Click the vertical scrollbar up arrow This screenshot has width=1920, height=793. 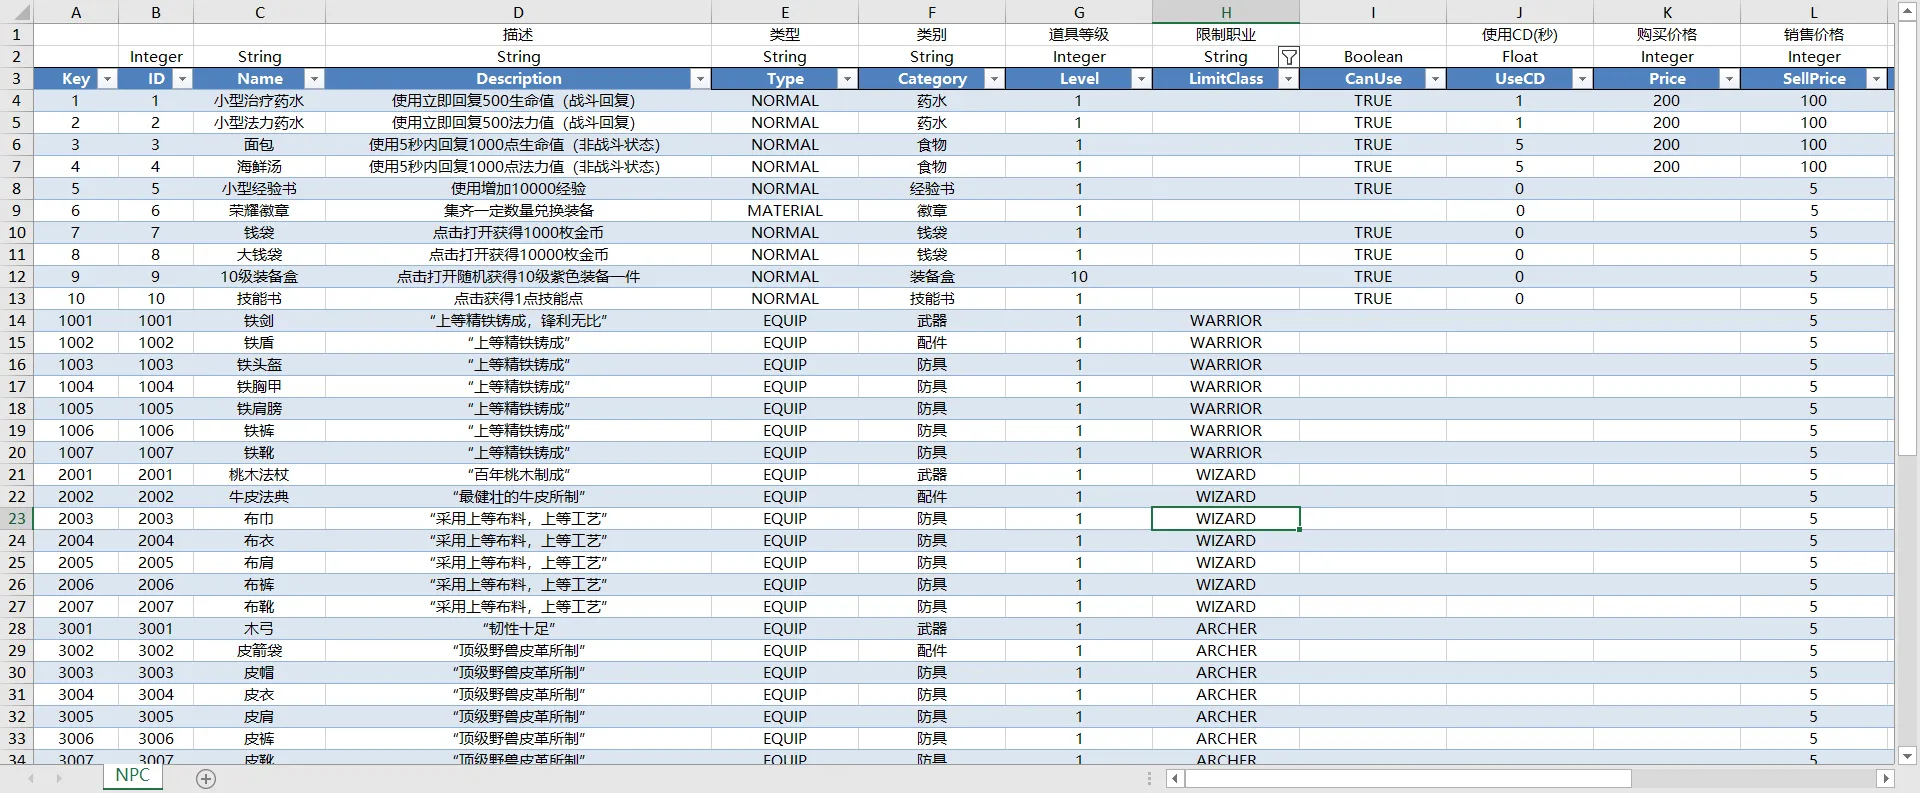pos(1907,12)
